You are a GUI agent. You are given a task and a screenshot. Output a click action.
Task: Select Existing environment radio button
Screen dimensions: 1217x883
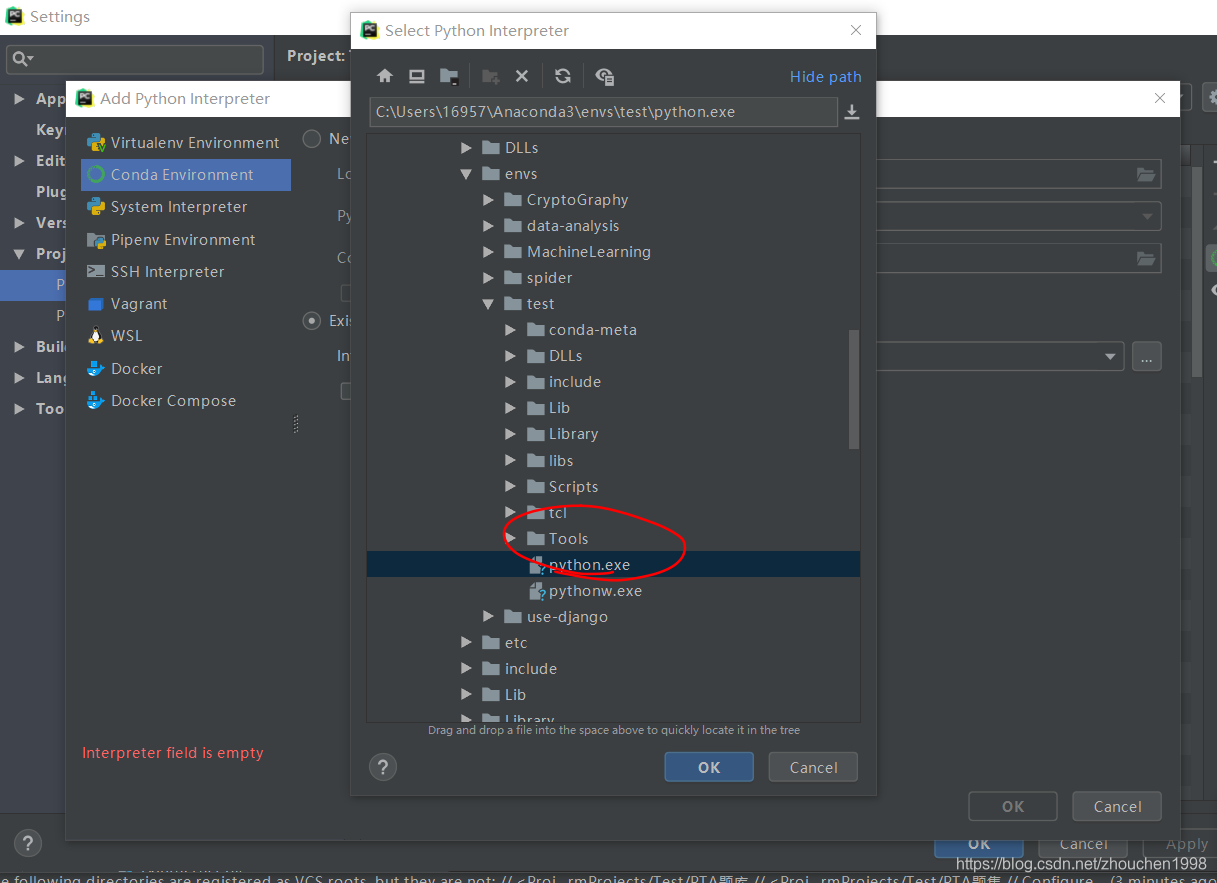312,321
